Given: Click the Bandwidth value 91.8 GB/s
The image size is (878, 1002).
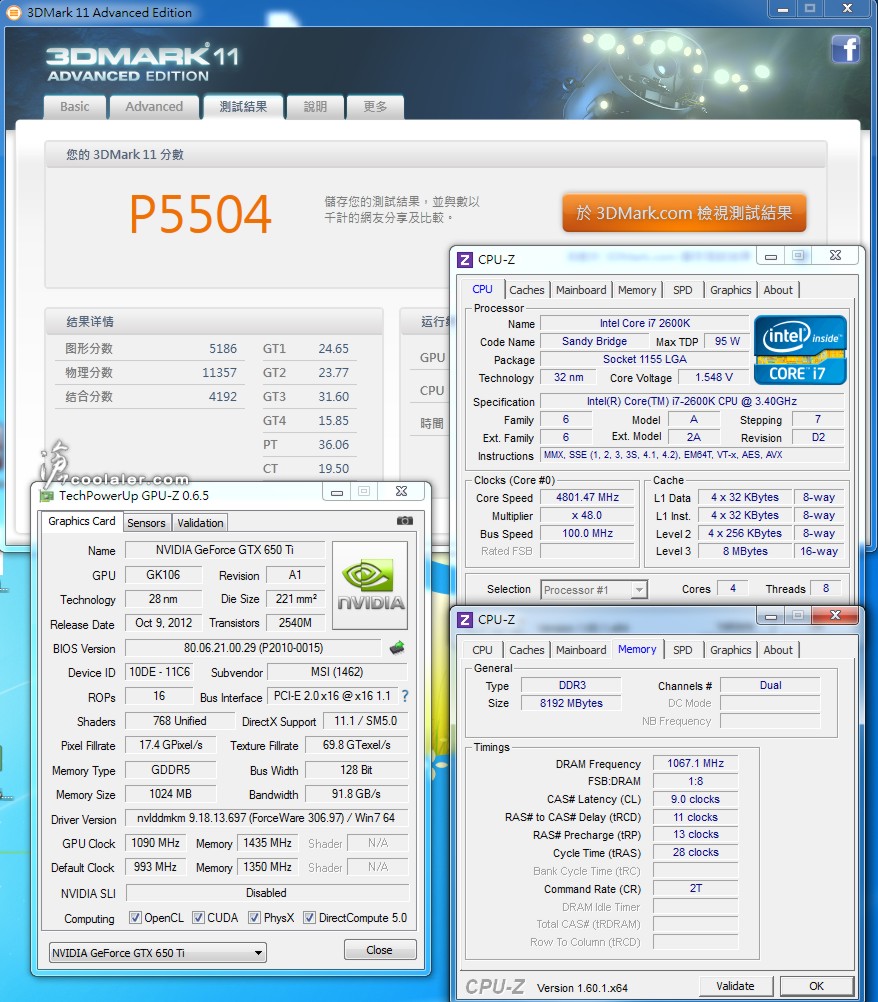Looking at the screenshot, I should tap(357, 794).
